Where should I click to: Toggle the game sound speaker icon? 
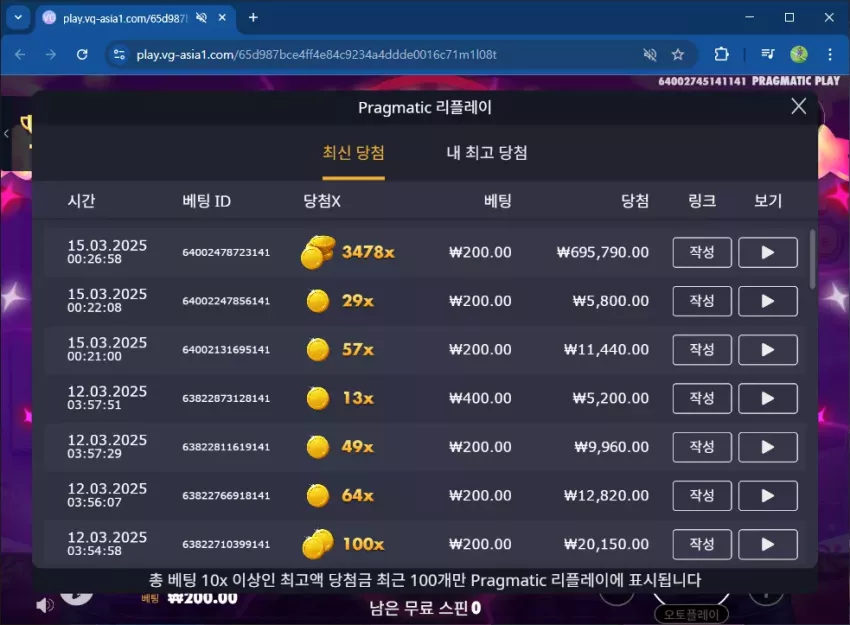[x=44, y=605]
